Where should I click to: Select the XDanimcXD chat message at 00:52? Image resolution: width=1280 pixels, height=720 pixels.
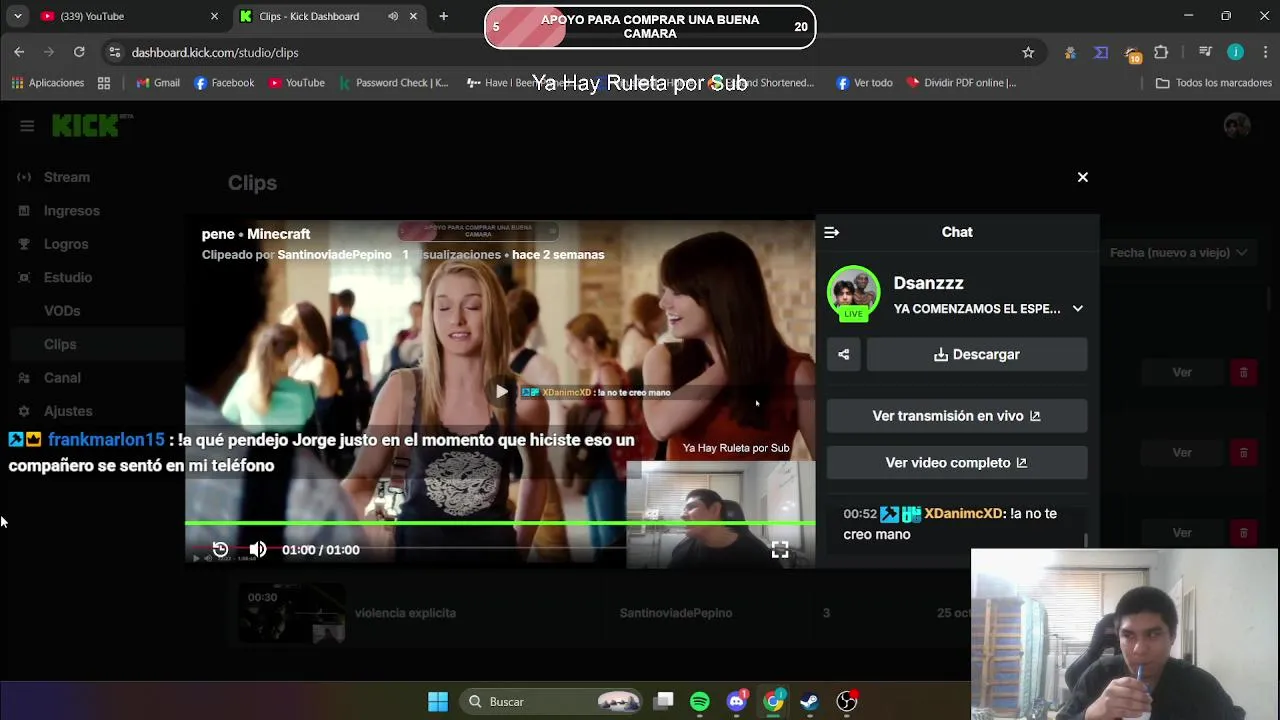955,524
